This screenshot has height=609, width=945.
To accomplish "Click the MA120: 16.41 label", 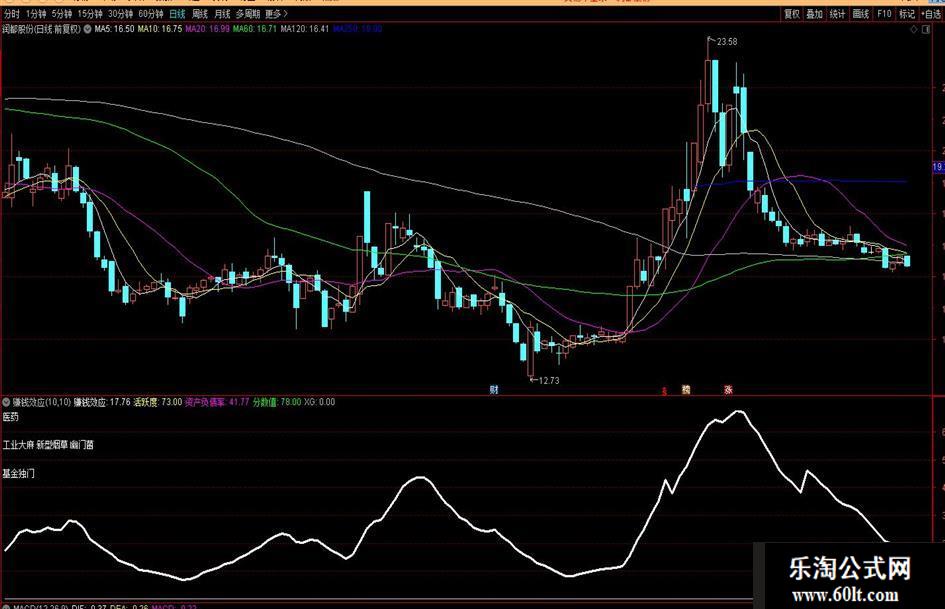I will tap(305, 28).
